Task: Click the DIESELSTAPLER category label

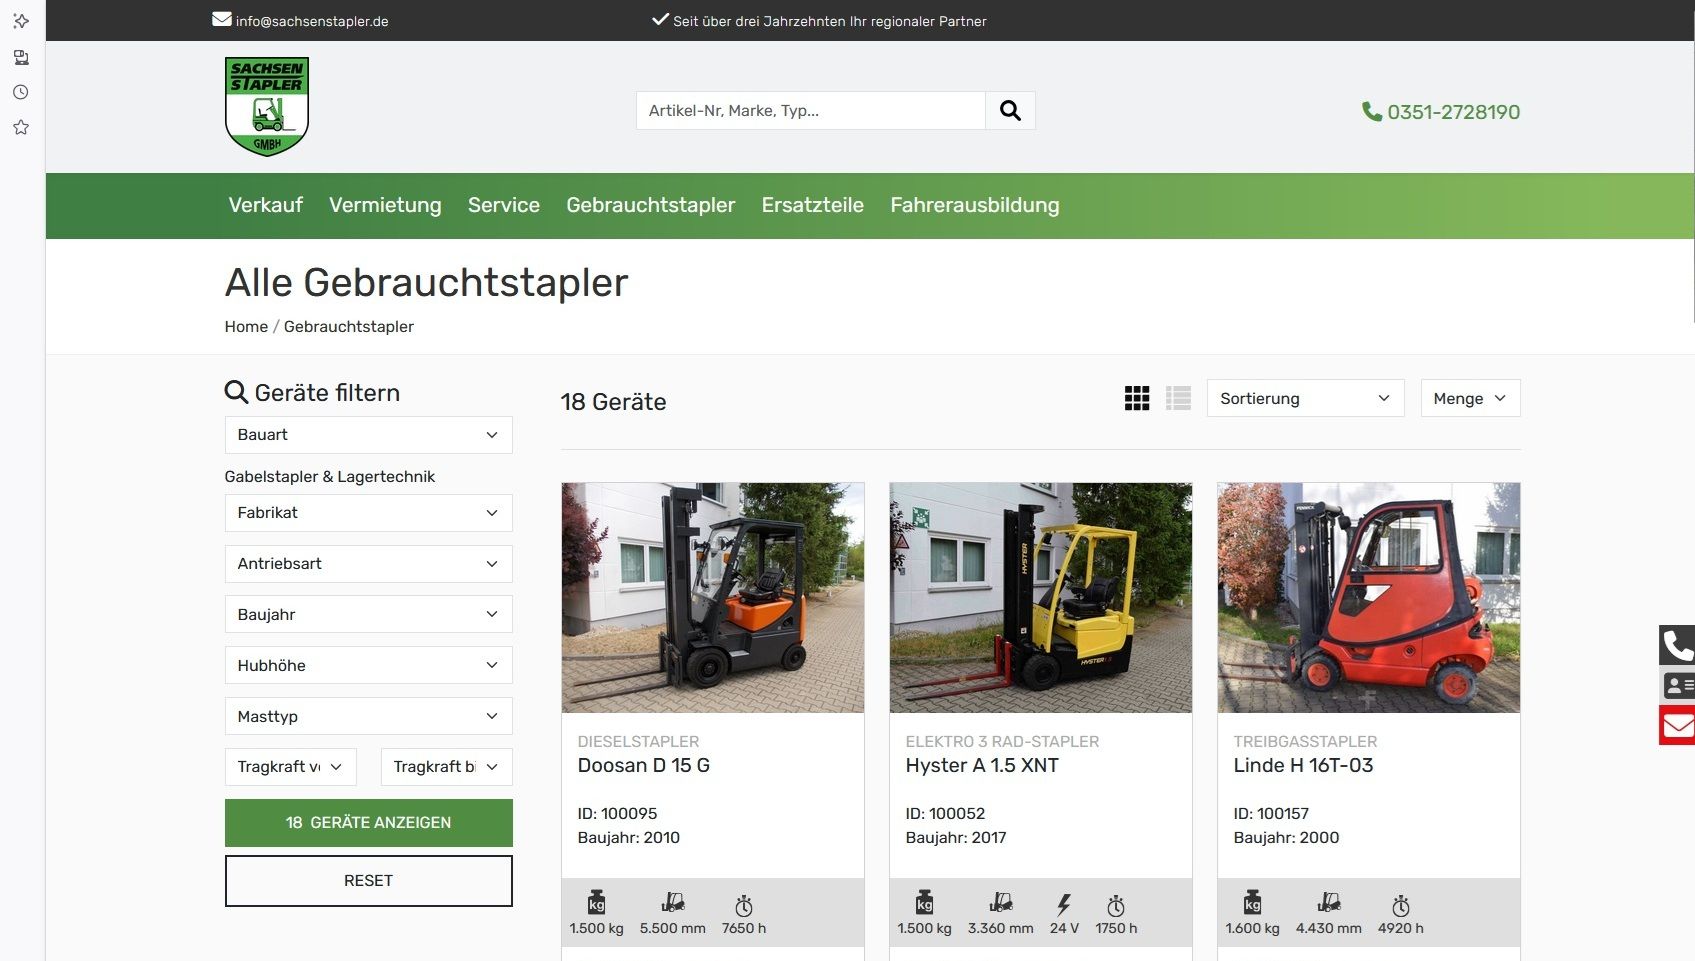Action: (638, 742)
